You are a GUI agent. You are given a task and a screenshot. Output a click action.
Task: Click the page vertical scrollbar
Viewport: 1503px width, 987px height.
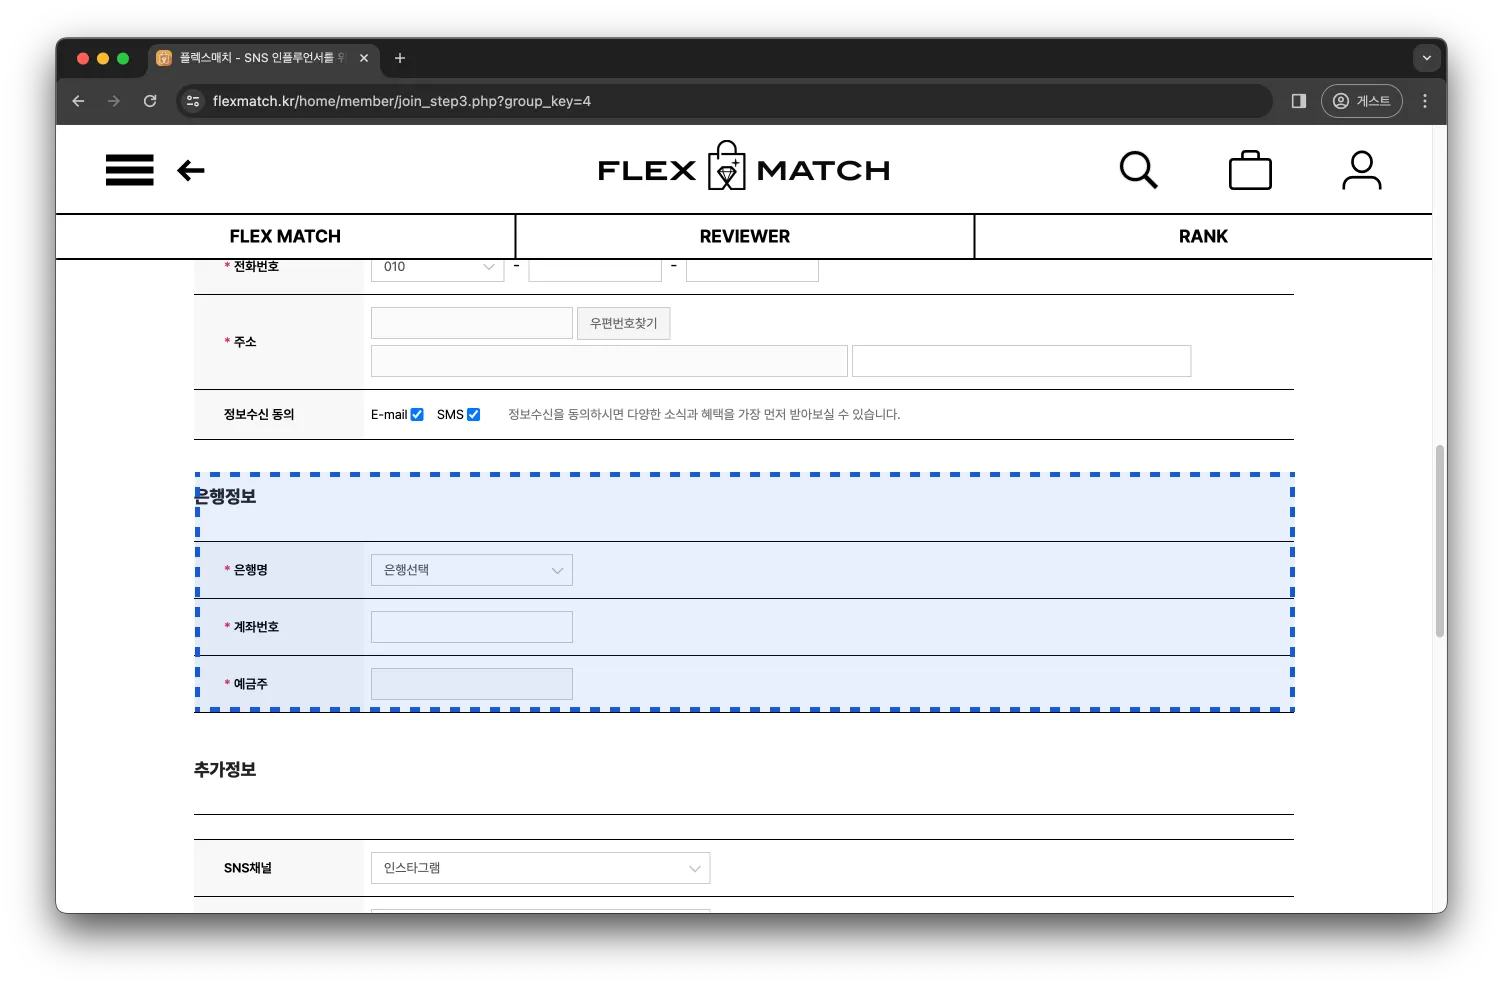click(x=1439, y=540)
